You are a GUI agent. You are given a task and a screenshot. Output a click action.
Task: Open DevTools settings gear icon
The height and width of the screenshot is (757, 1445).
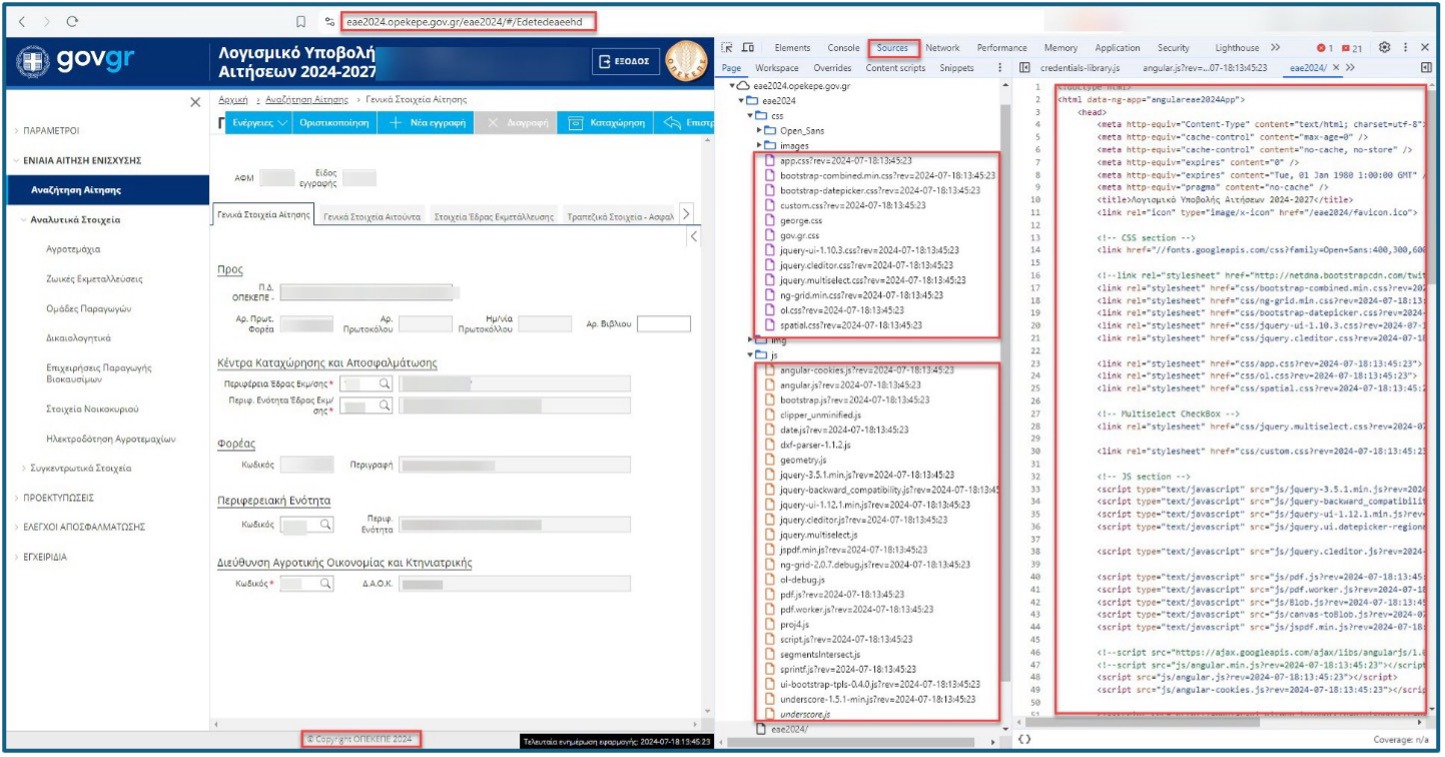[x=1385, y=47]
